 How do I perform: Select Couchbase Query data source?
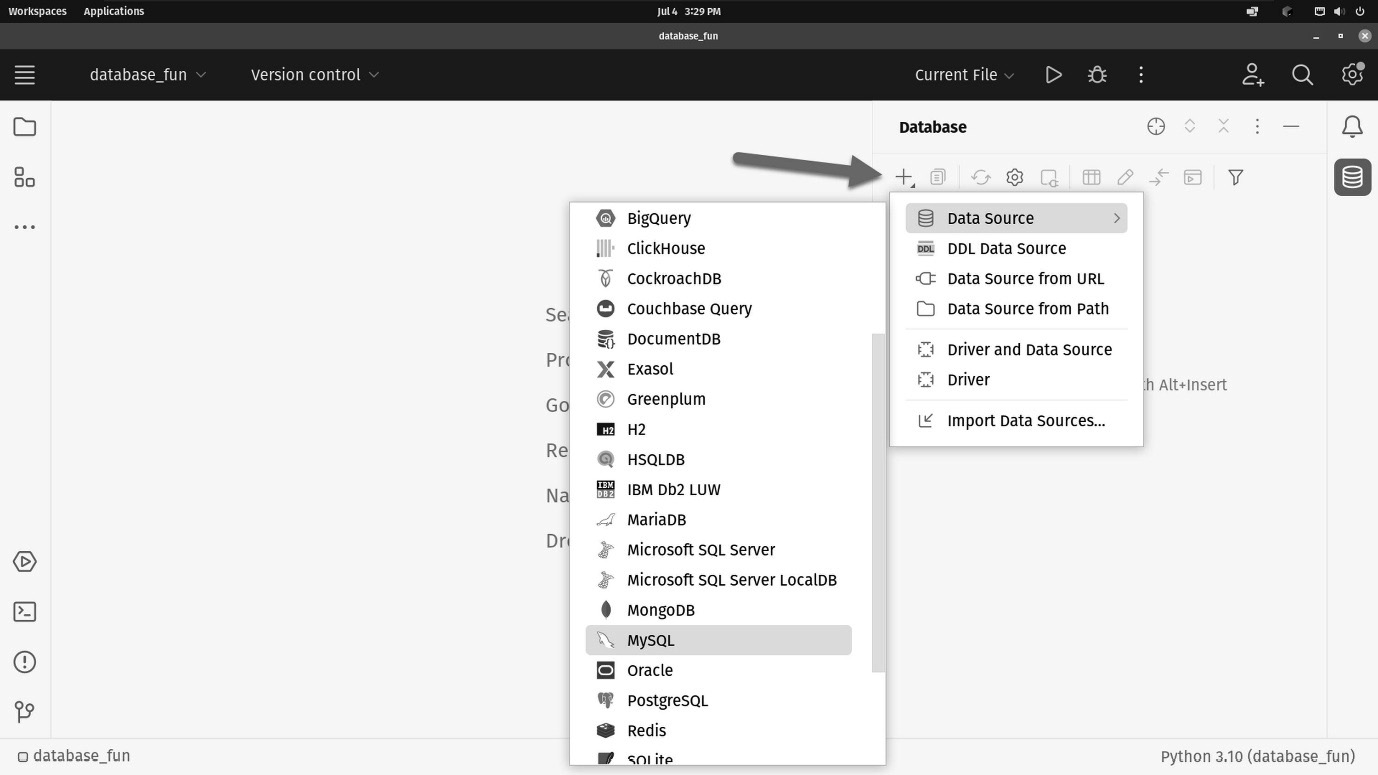(x=719, y=308)
